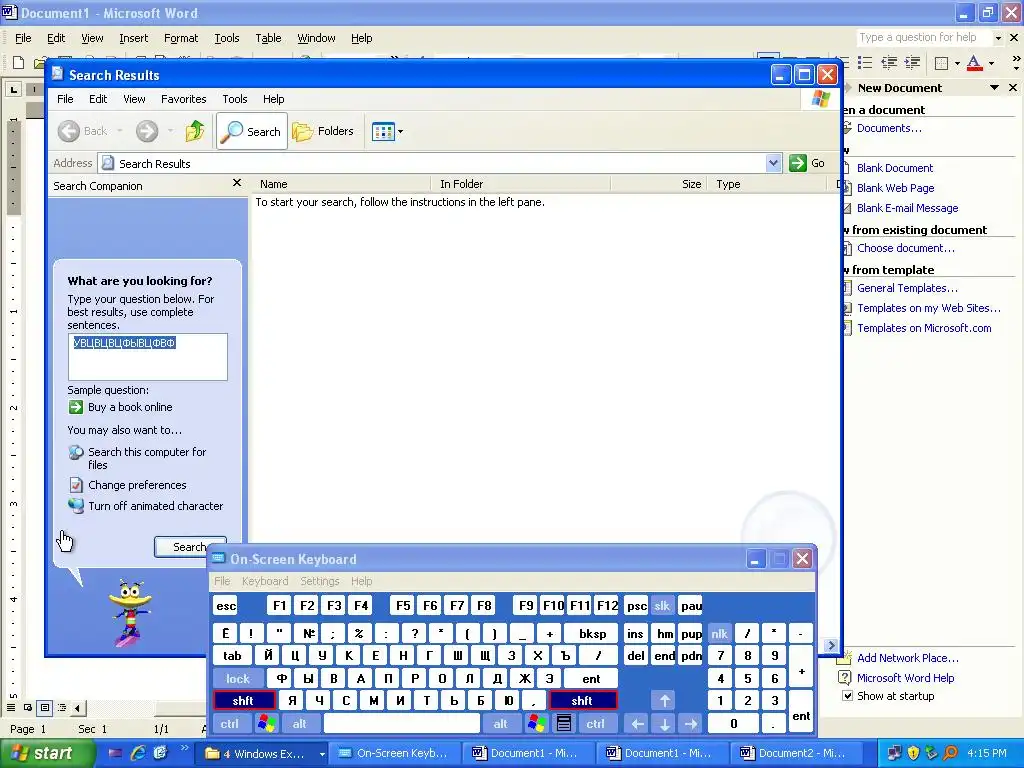Toggle the left shft key on-screen
The height and width of the screenshot is (768, 1024).
point(244,701)
